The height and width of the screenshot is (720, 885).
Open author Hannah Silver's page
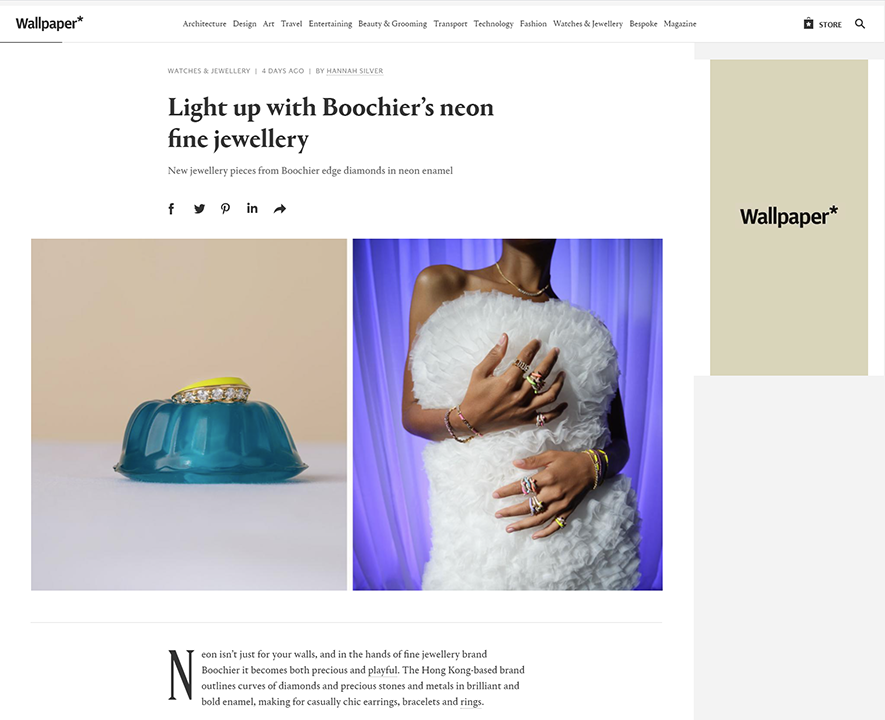(354, 71)
